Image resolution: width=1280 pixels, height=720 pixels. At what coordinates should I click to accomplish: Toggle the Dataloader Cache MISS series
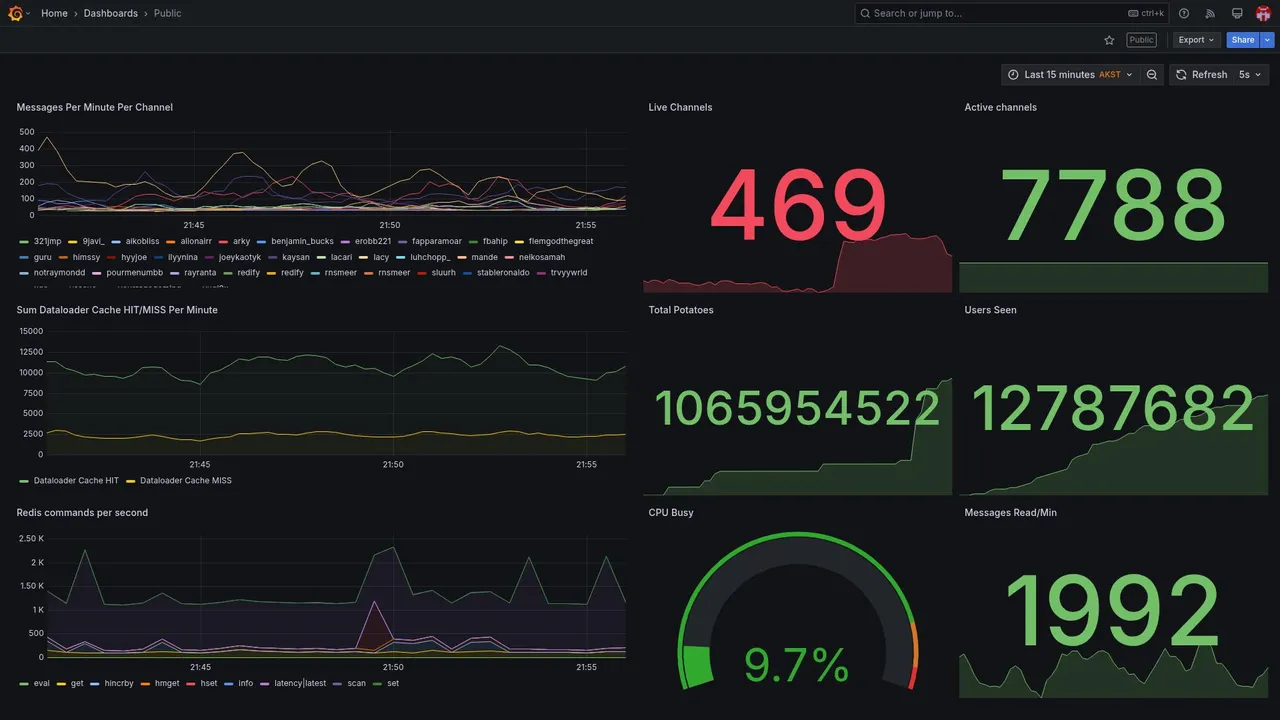tap(186, 481)
